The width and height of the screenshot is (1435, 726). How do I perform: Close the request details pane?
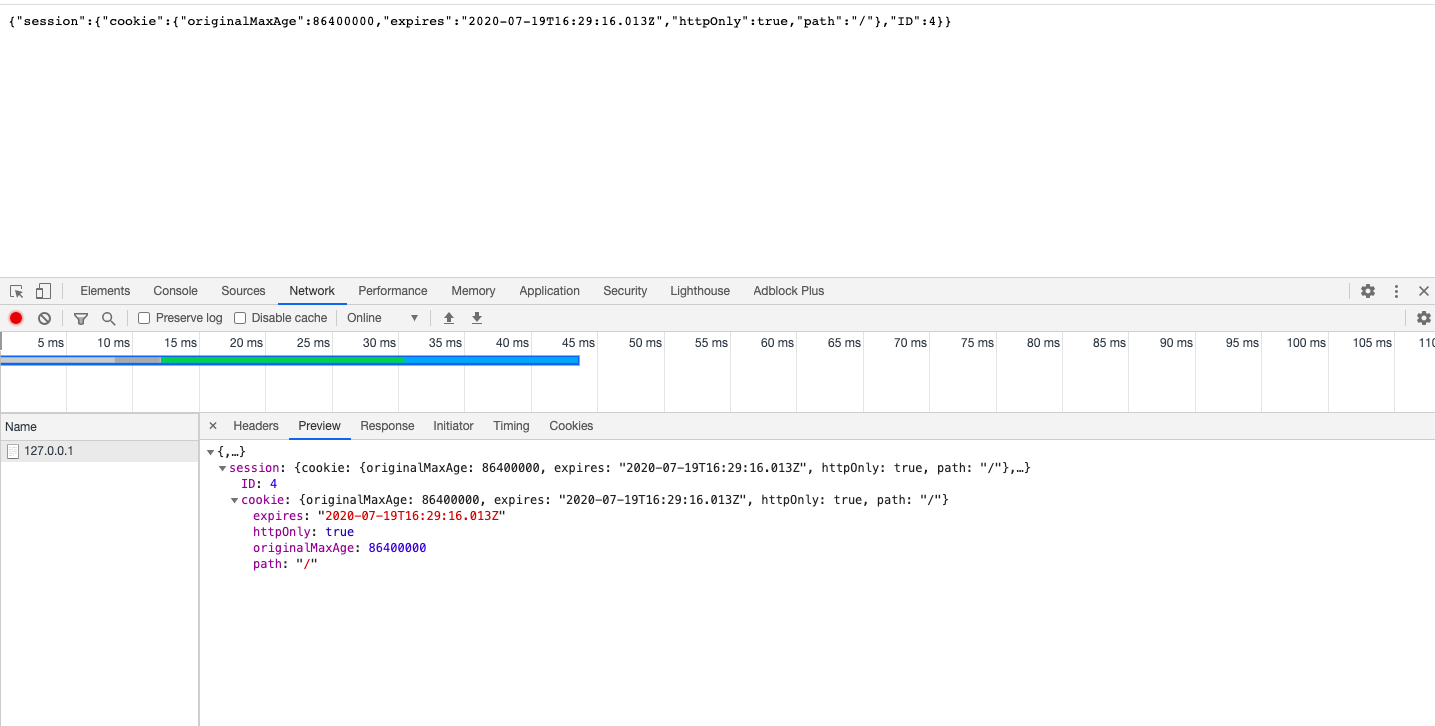(x=212, y=426)
